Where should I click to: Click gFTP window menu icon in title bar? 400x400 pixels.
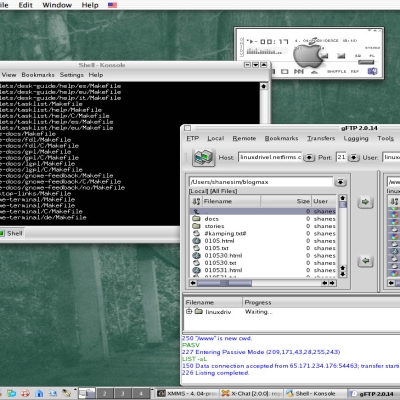[x=188, y=128]
